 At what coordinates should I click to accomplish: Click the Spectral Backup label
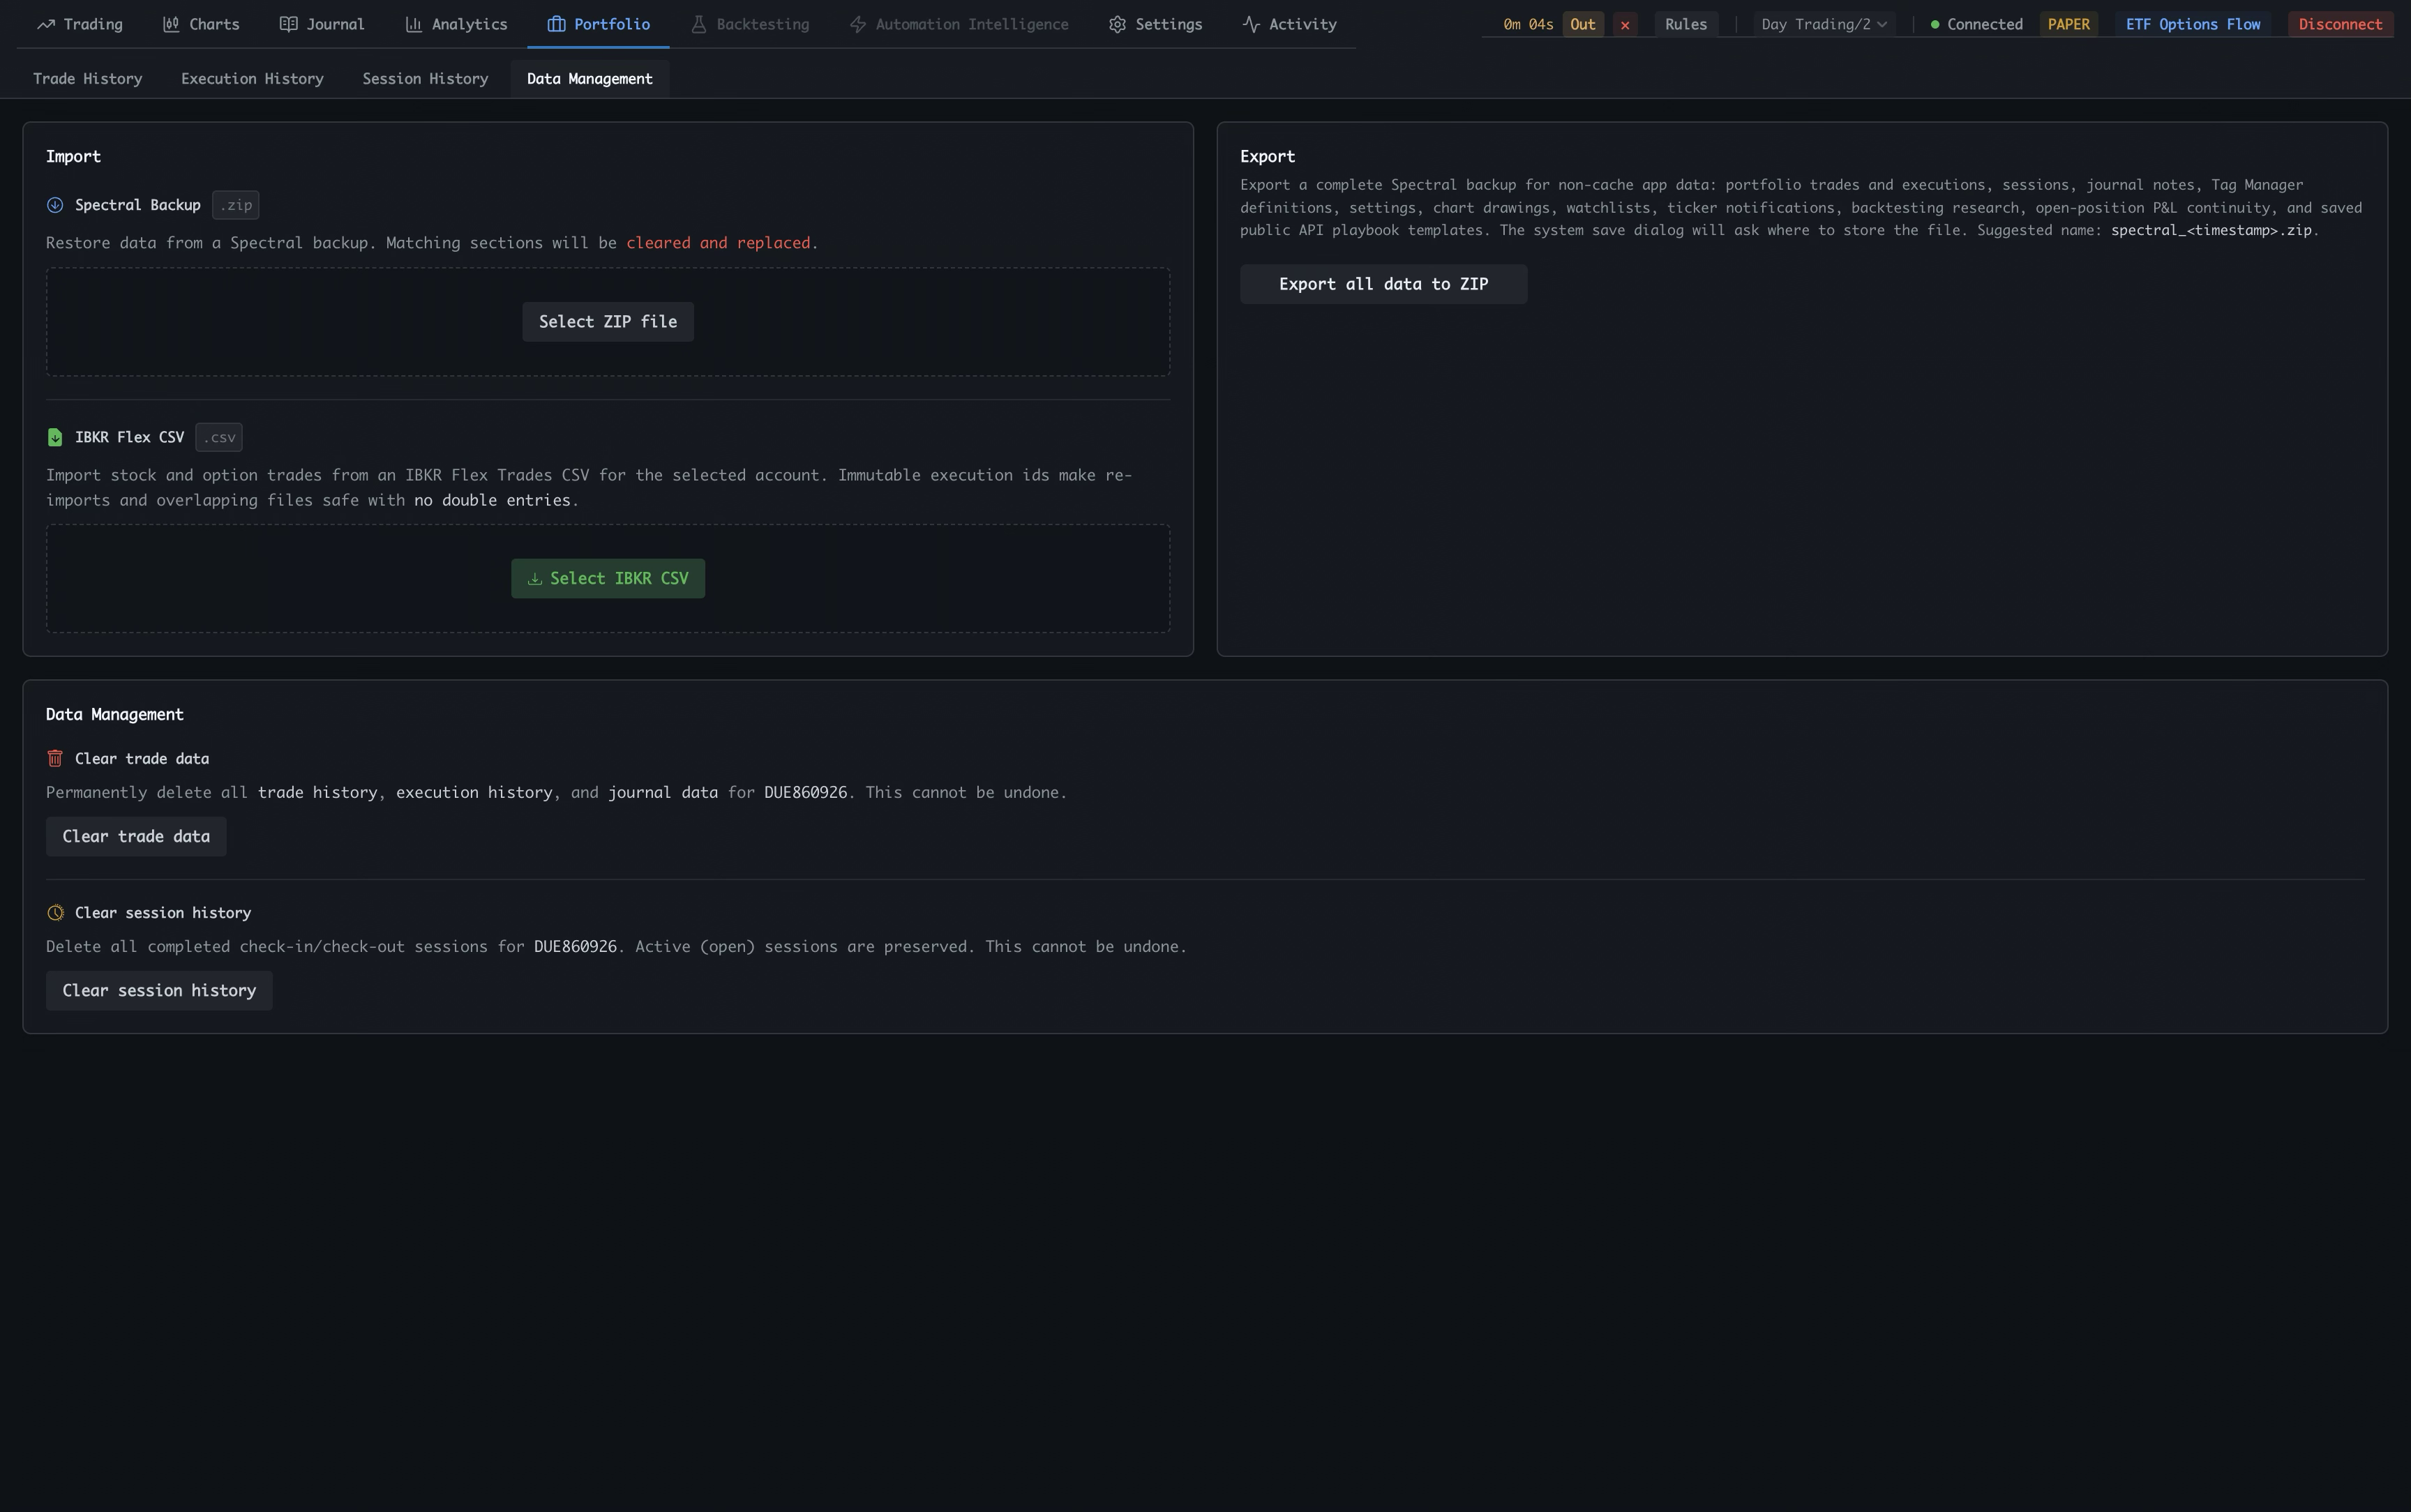(x=138, y=205)
